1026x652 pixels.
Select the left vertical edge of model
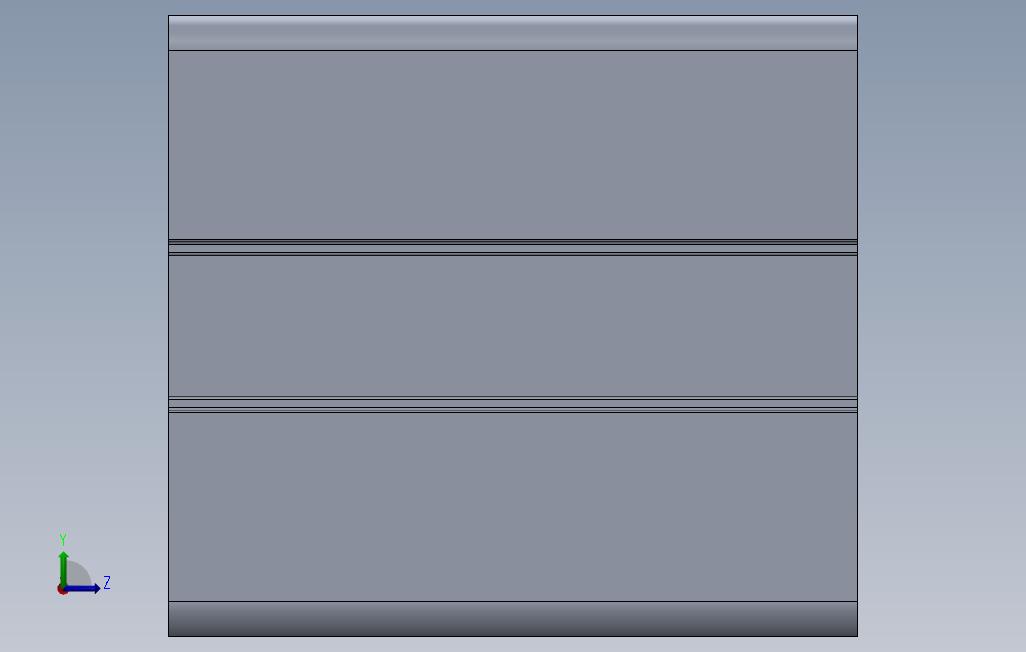click(x=169, y=326)
